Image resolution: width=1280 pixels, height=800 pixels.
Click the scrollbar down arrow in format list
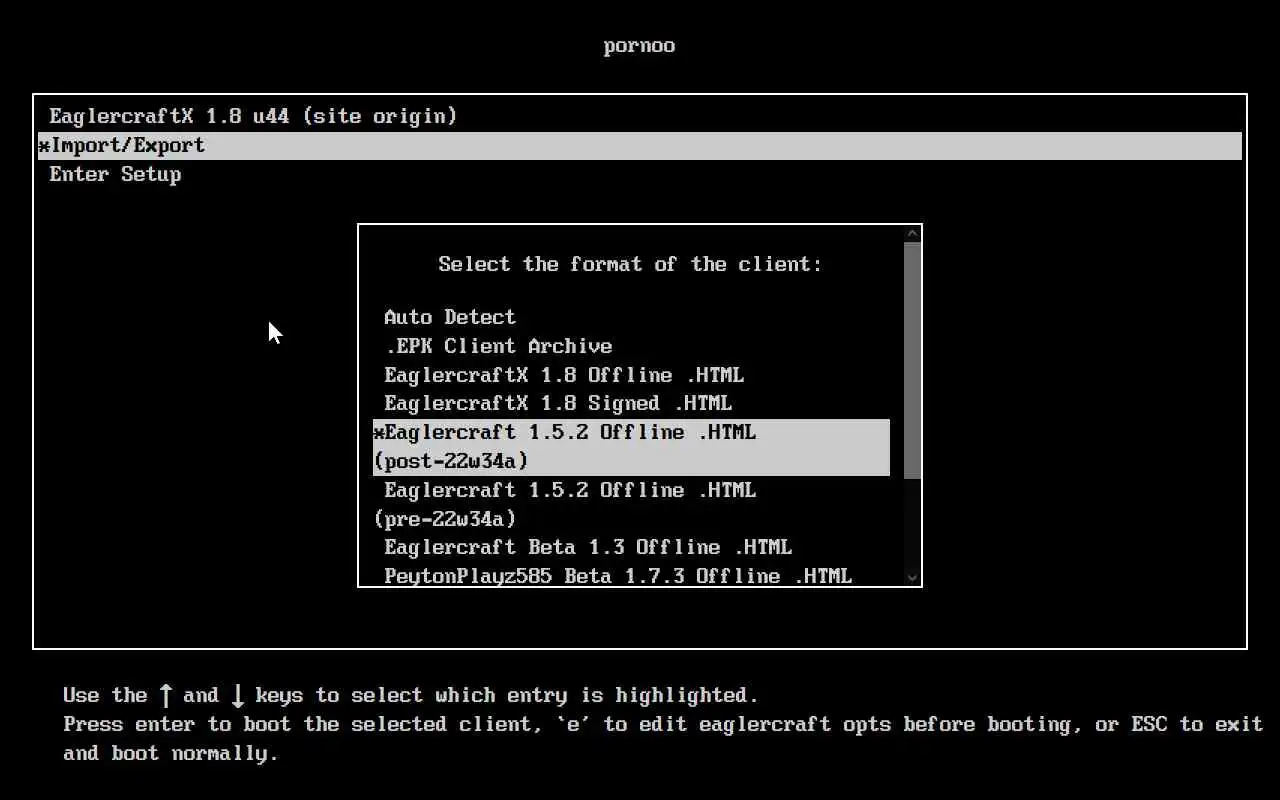(x=912, y=577)
